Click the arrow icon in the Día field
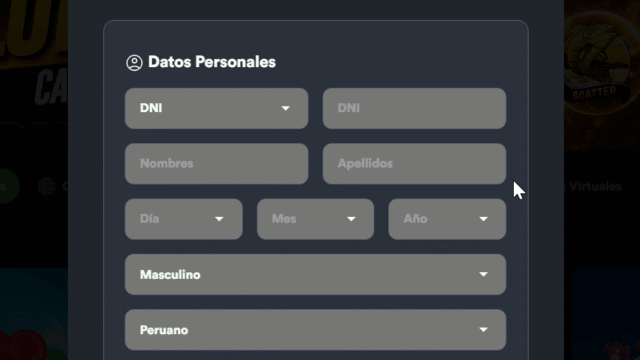 (219, 219)
